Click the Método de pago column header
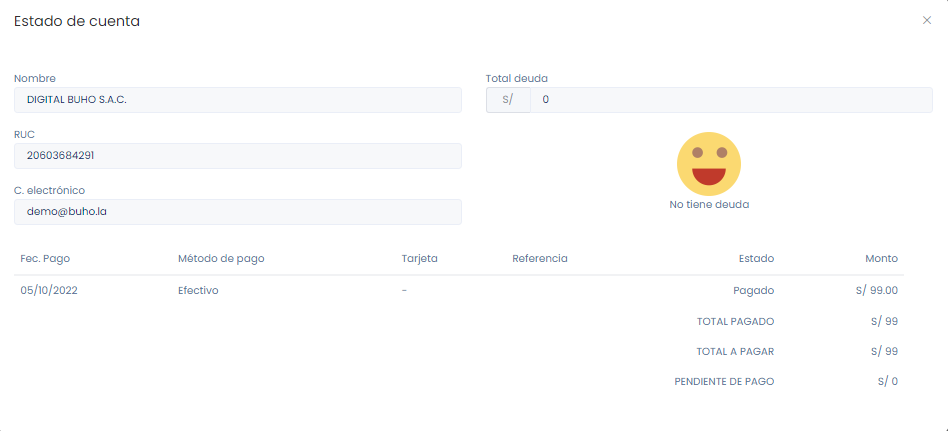948x431 pixels. [x=221, y=258]
